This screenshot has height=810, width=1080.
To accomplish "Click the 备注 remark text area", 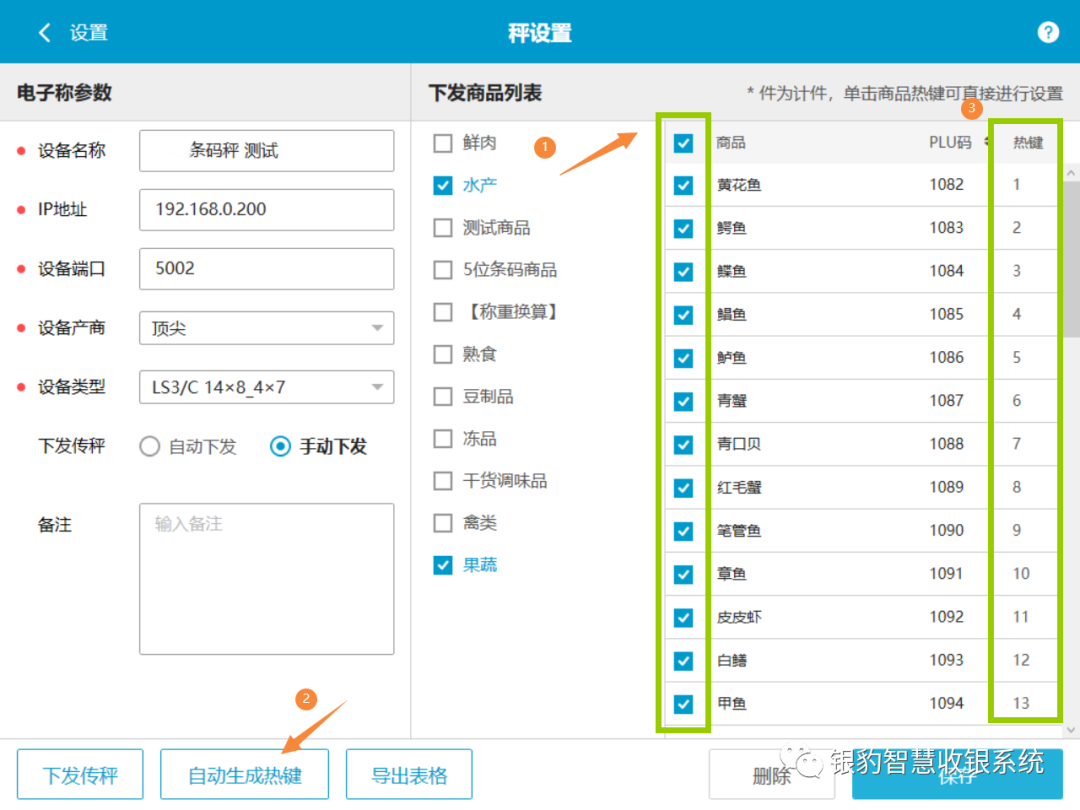I will point(266,578).
